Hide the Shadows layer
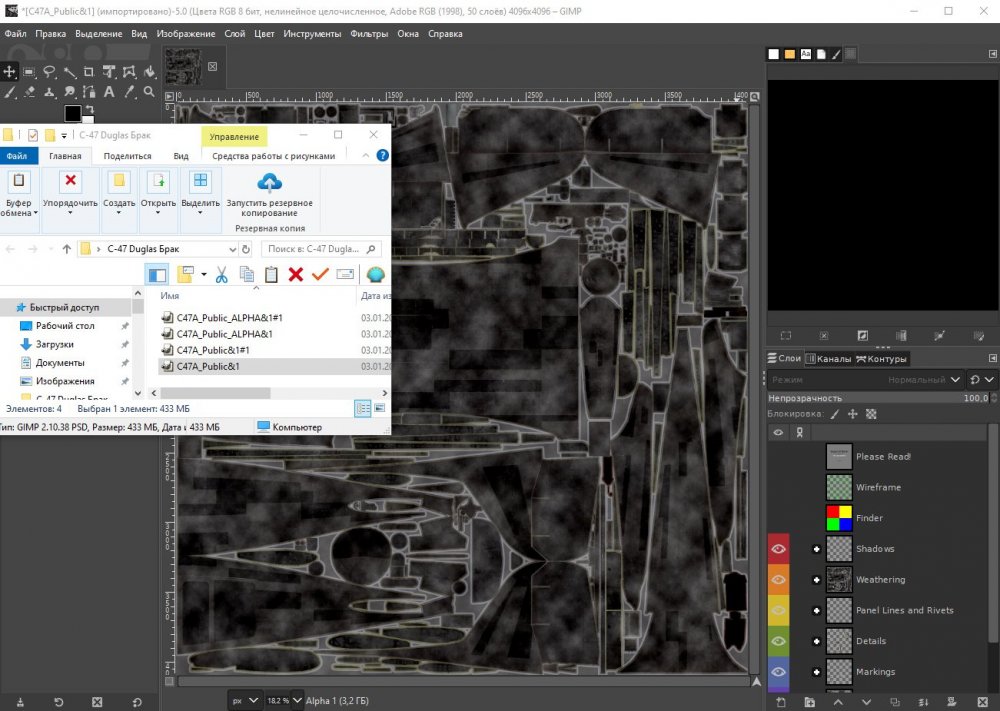Image resolution: width=1000 pixels, height=711 pixels. click(778, 549)
